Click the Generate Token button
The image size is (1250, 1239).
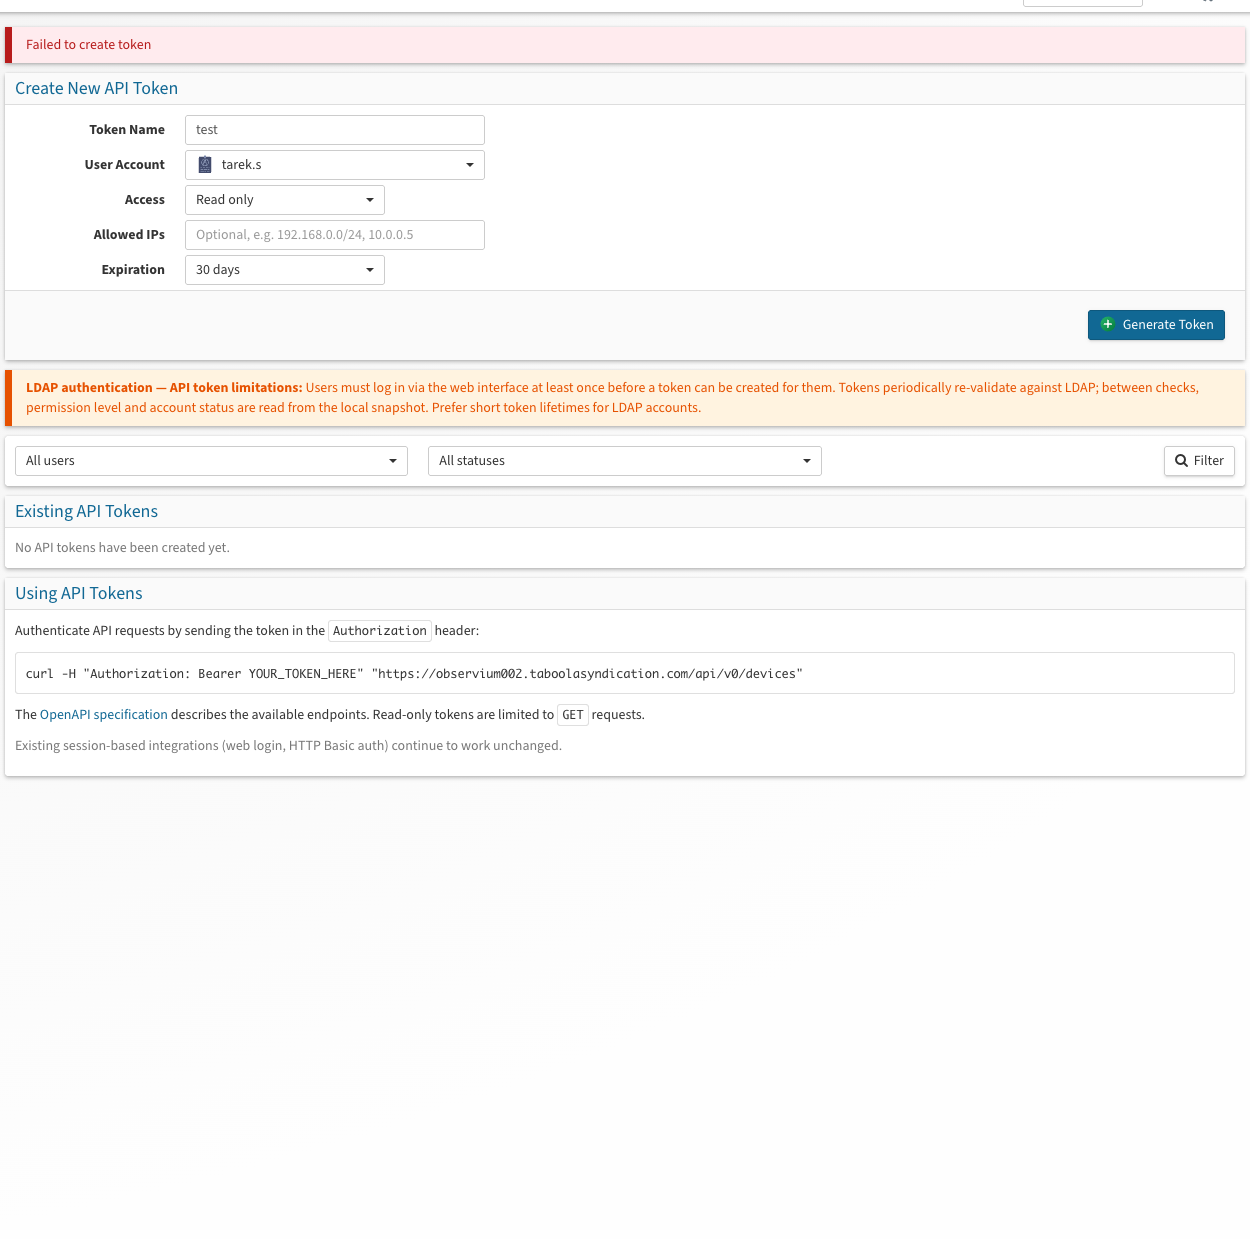pos(1156,325)
